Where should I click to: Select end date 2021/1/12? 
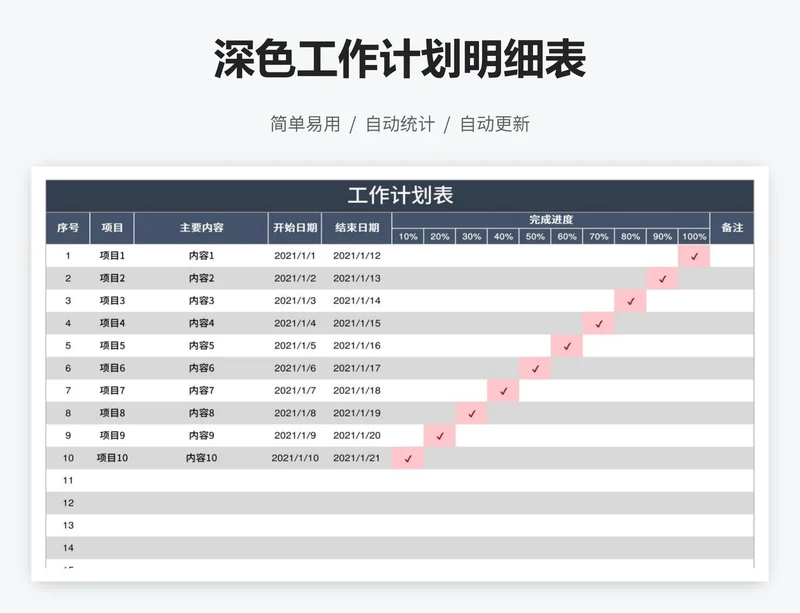point(357,256)
